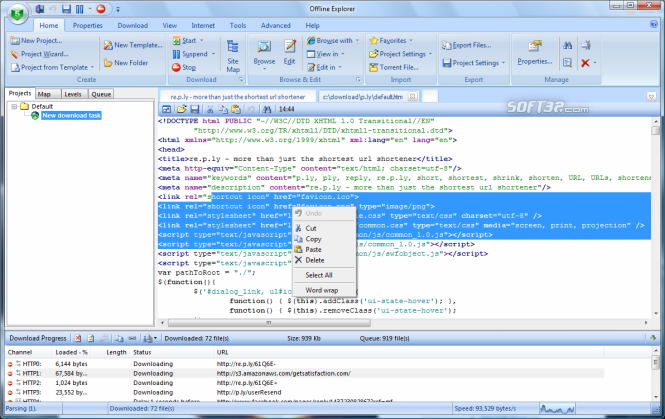Click the first icon in the editor toolbar
The height and width of the screenshot is (419, 665).
(x=167, y=109)
